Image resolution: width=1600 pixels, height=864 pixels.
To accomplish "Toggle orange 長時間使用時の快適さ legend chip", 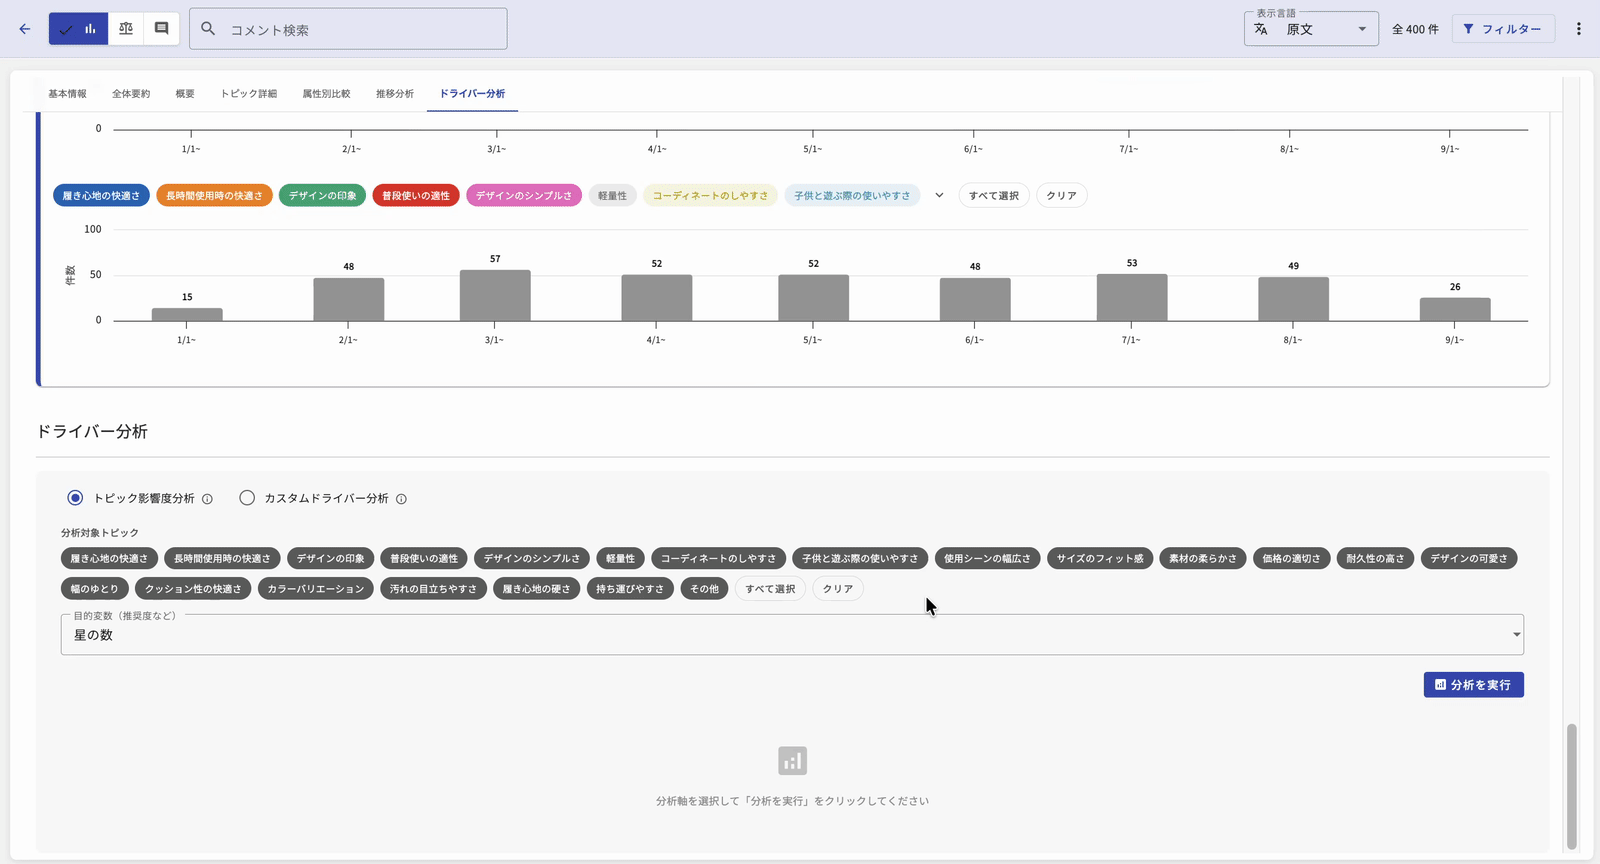I will (214, 196).
